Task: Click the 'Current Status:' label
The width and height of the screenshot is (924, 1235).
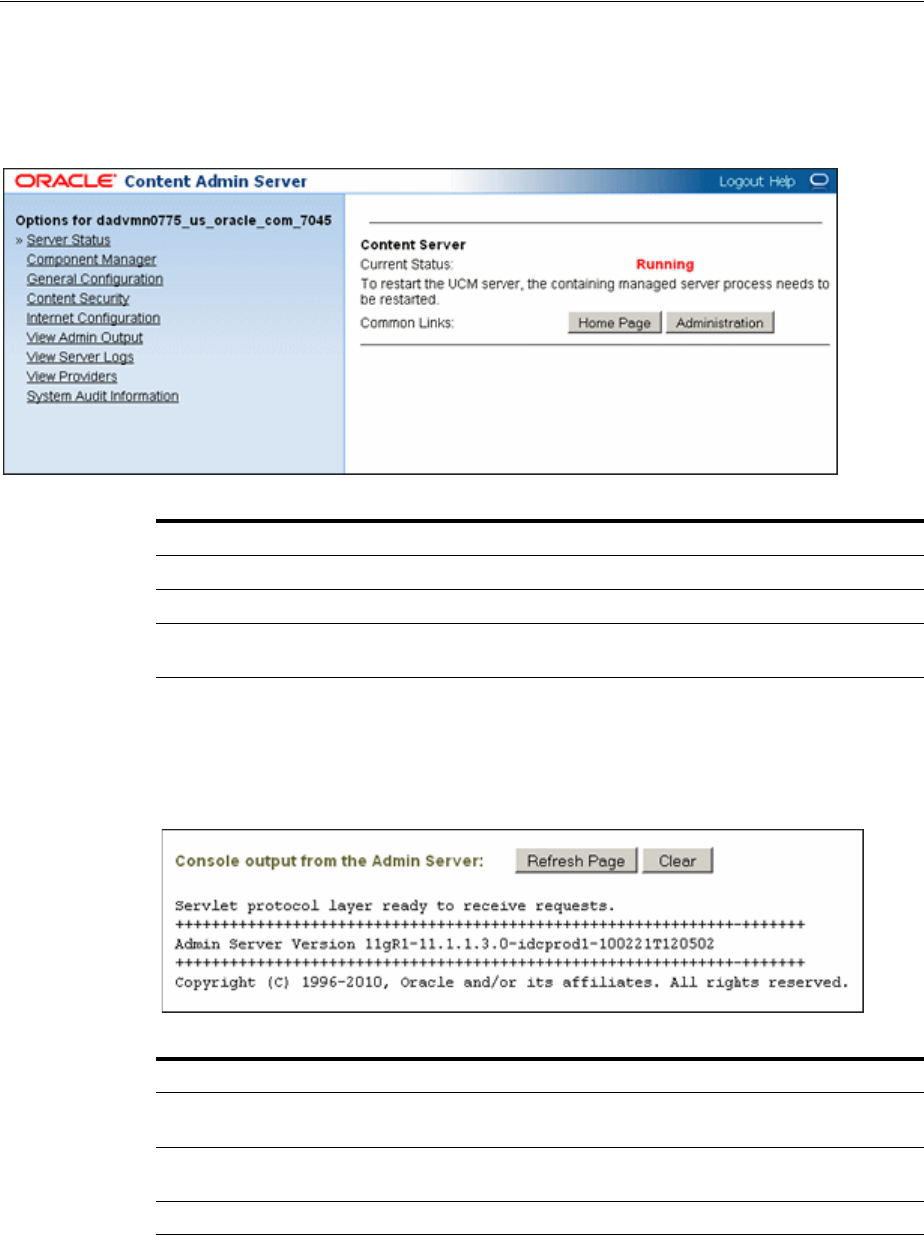Action: (x=406, y=265)
